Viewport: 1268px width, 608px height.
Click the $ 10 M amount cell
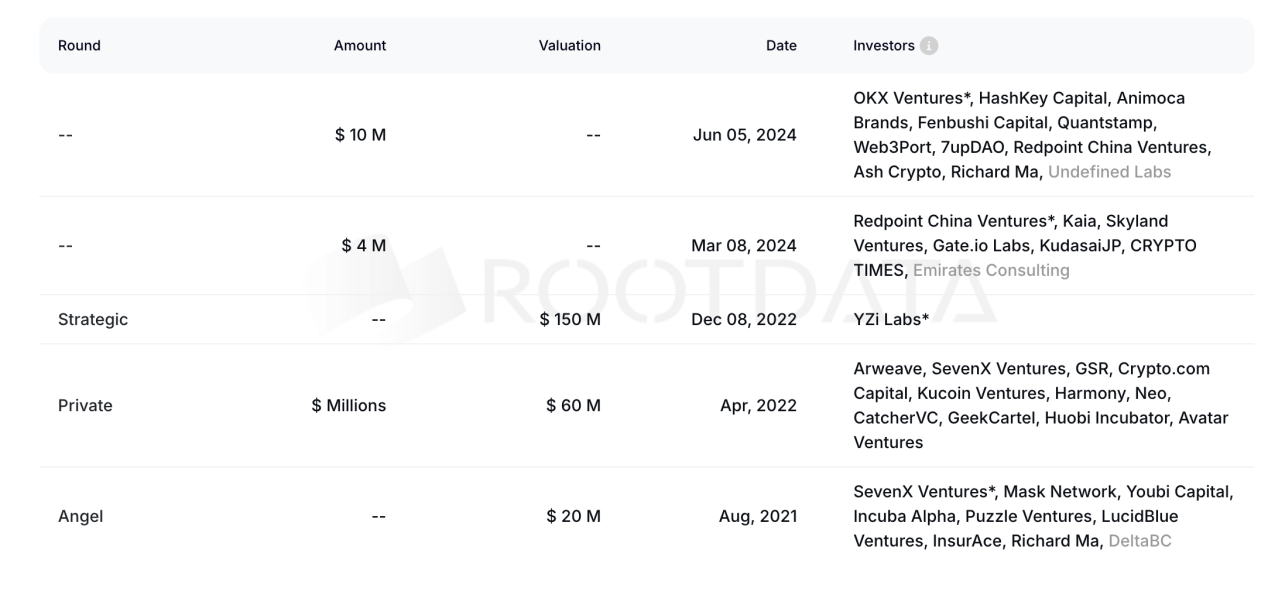pos(360,135)
